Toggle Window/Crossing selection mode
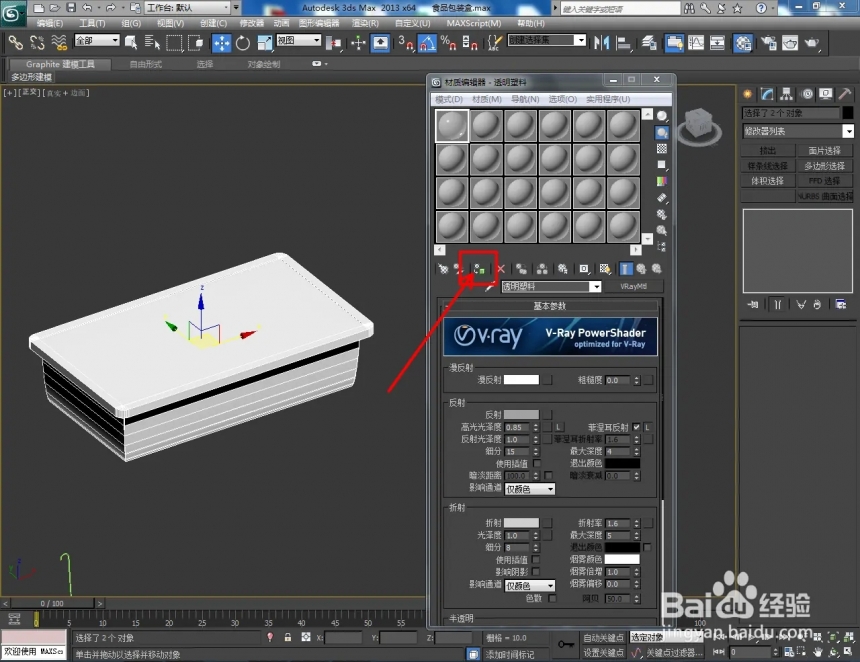Screen dimensions: 860x662 (195, 42)
